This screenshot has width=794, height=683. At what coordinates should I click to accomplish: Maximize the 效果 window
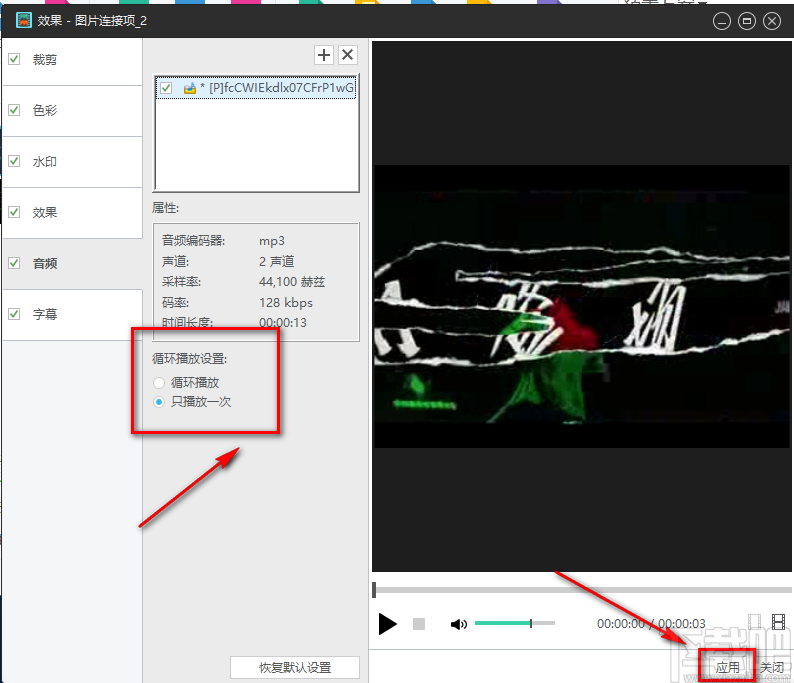click(x=746, y=21)
